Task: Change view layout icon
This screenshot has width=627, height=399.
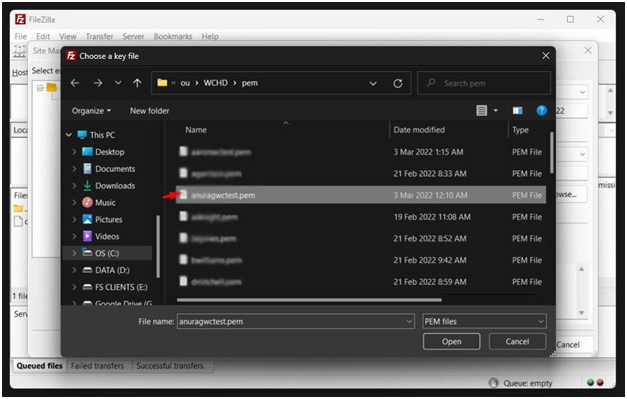Action: [482, 110]
